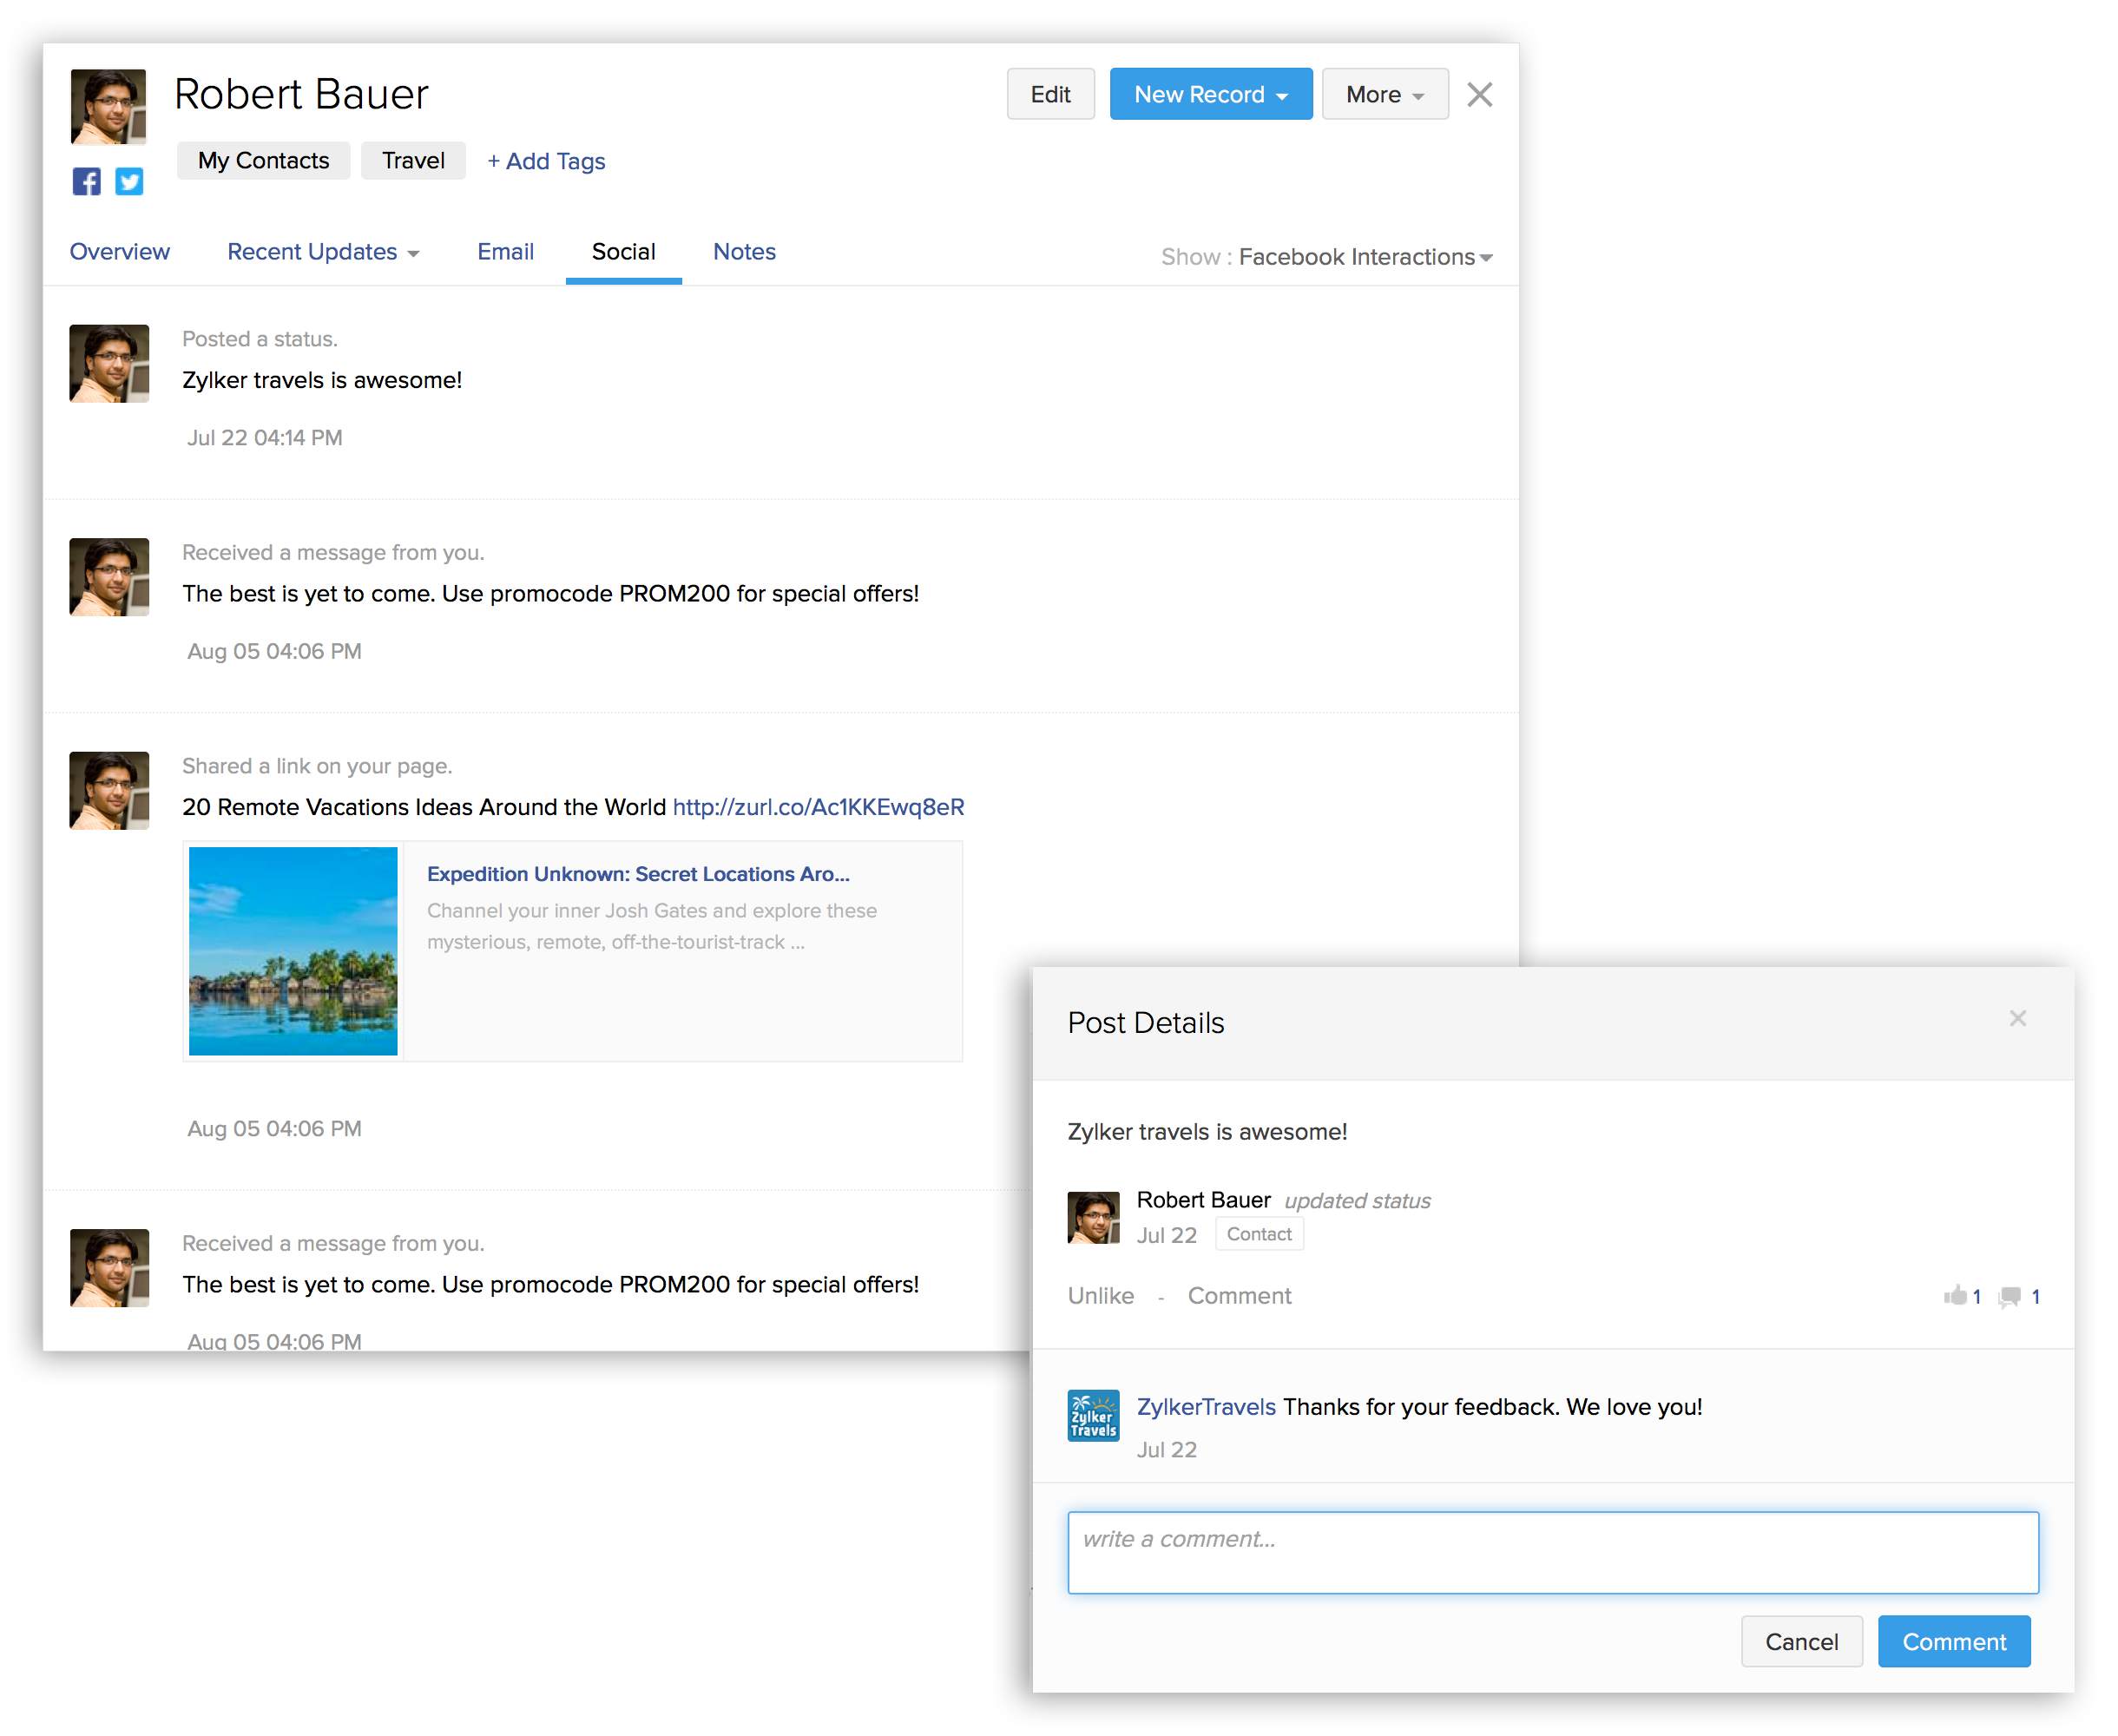The image size is (2118, 1736).
Task: Click the Post Details heading
Action: pyautogui.click(x=1145, y=1023)
